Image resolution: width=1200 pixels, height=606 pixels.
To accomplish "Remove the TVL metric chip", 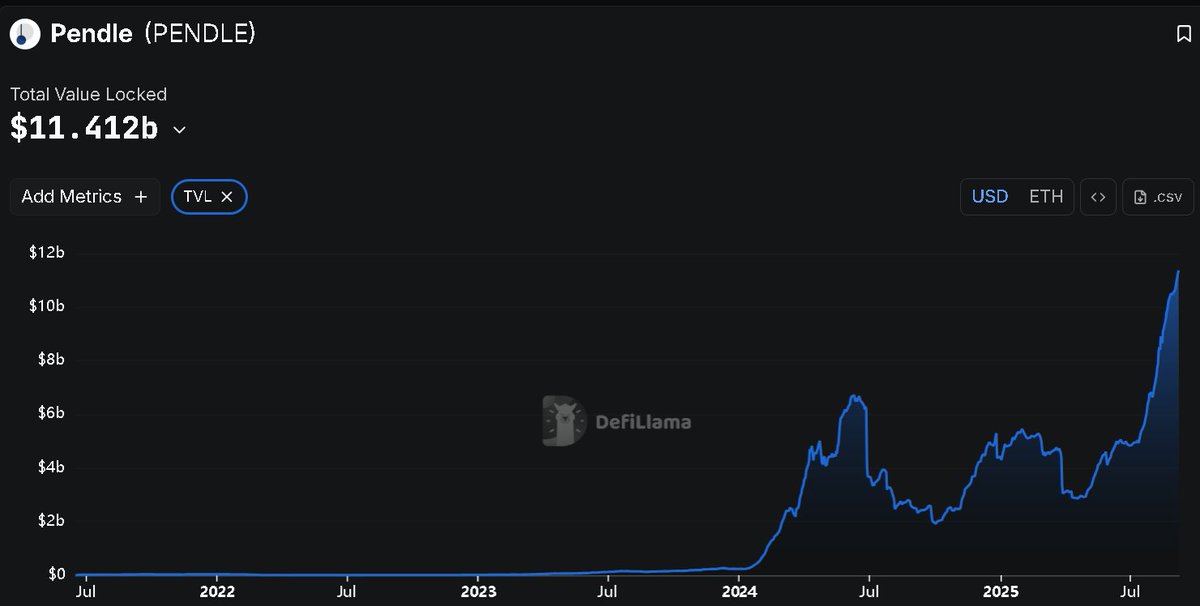I will pyautogui.click(x=227, y=197).
